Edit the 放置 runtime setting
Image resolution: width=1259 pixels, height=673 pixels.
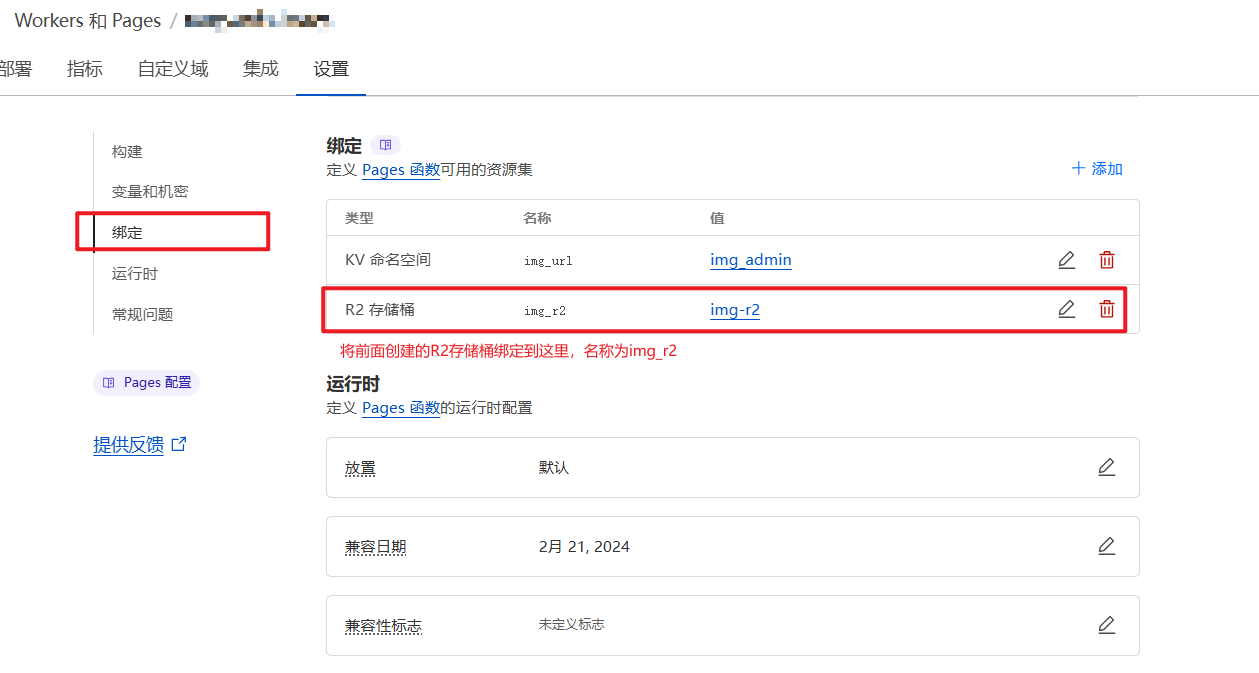[1106, 467]
